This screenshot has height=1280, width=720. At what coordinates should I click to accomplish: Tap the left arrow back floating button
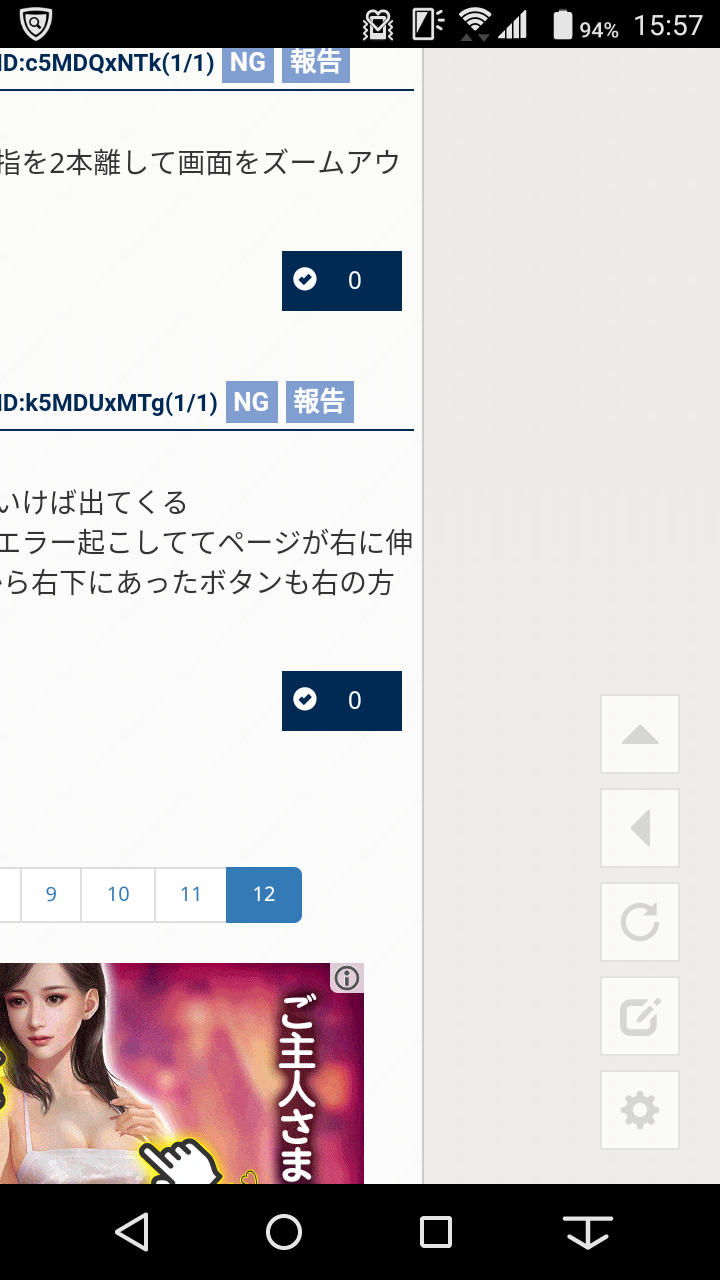pyautogui.click(x=640, y=828)
